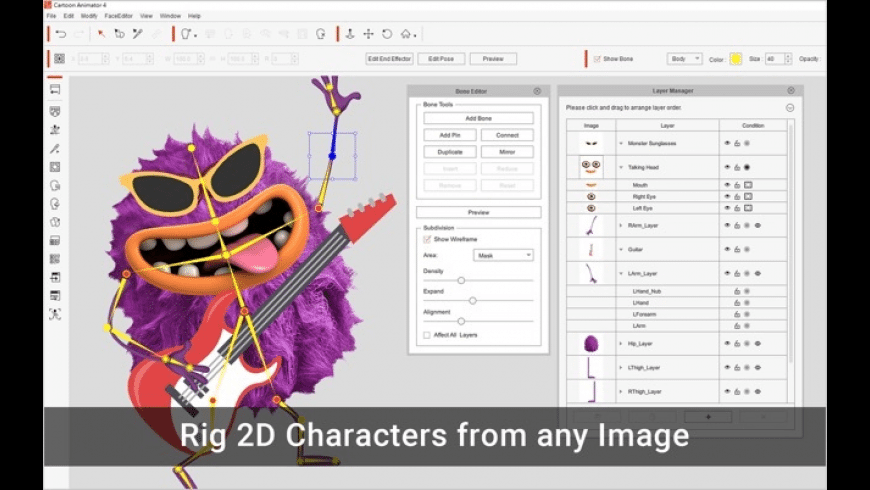The image size is (870, 490).
Task: Click the square frame icon in the left sidebar
Action: click(55, 166)
